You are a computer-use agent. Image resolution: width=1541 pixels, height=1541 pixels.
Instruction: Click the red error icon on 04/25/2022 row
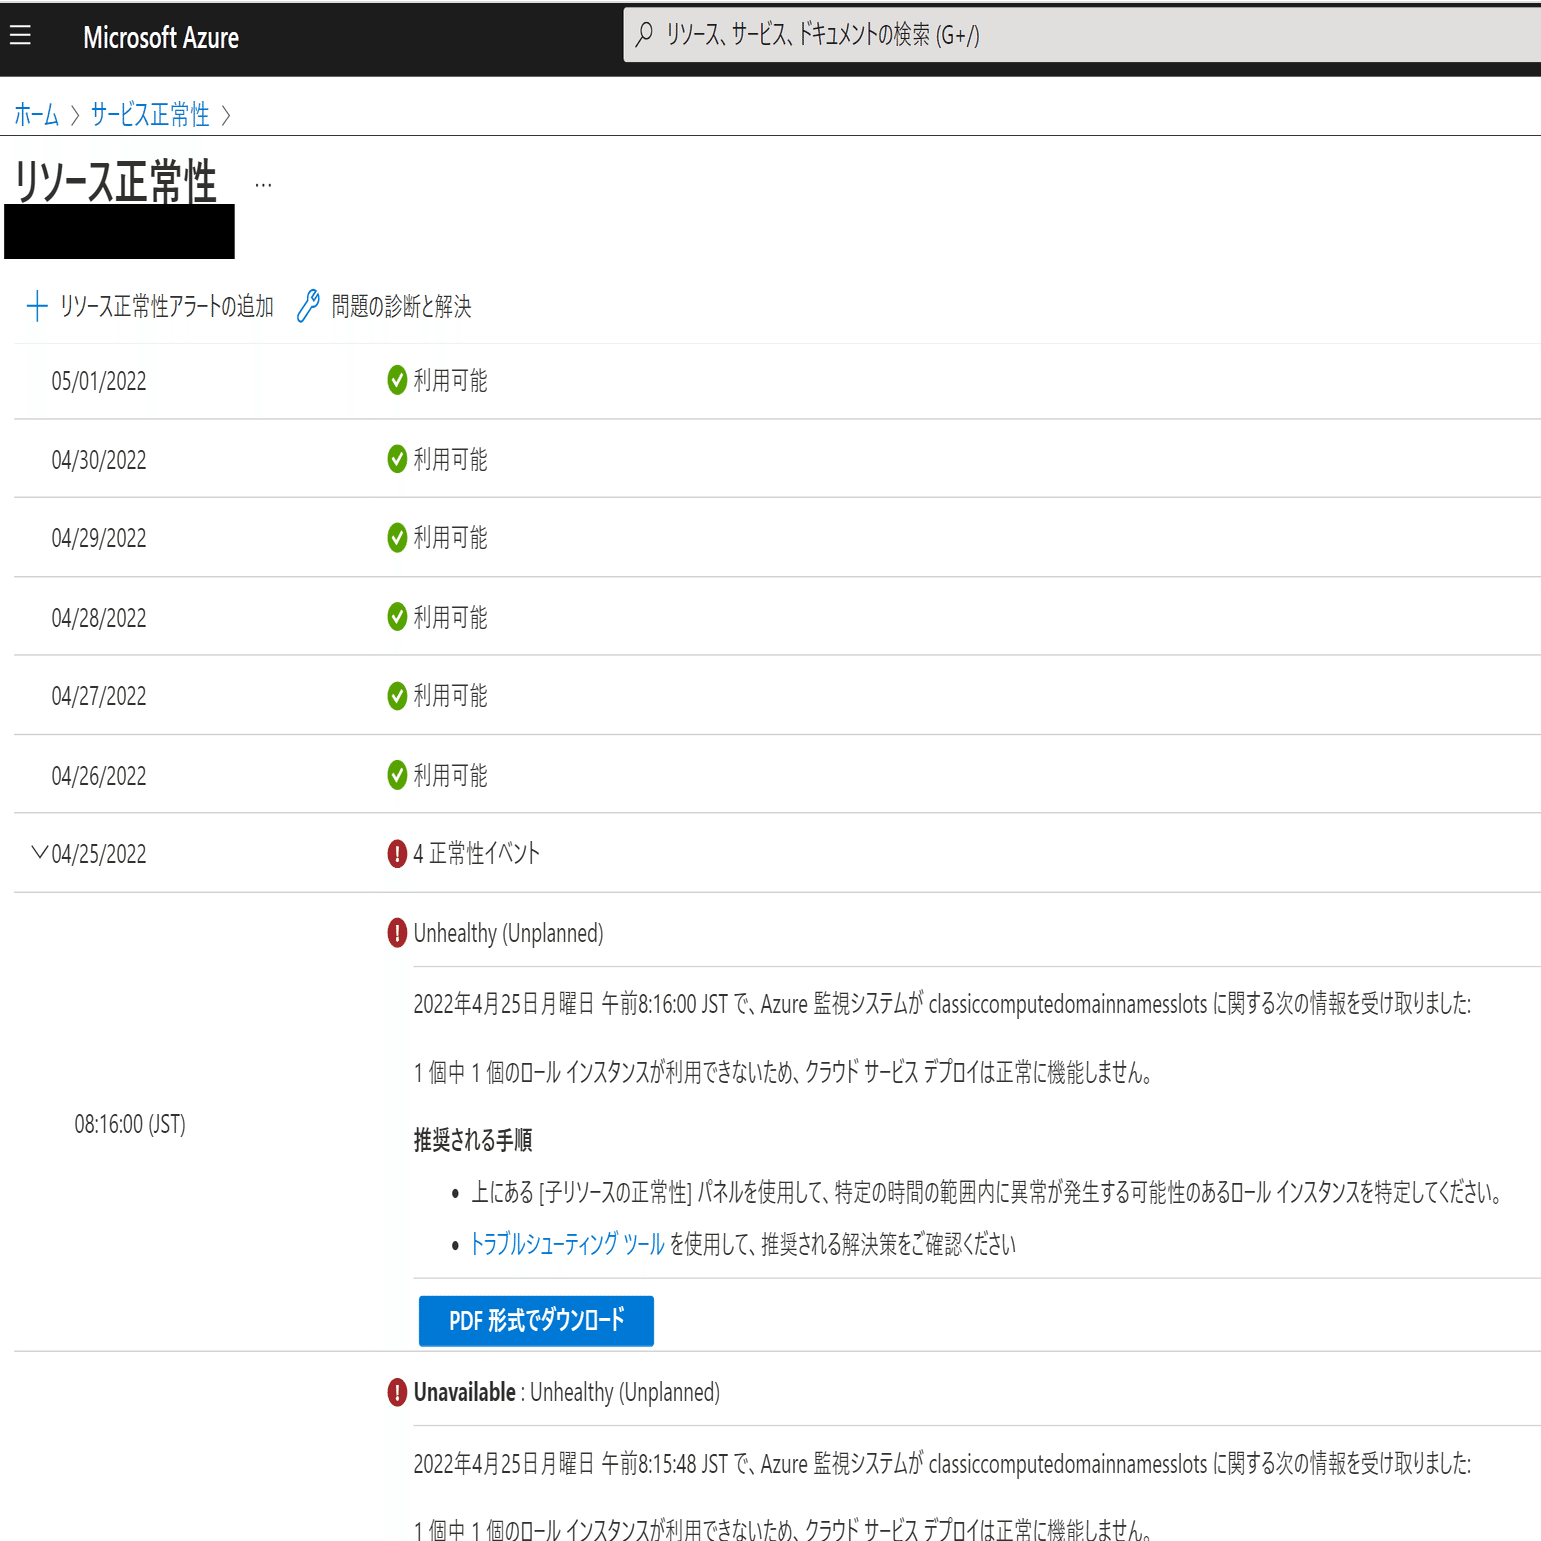[394, 853]
